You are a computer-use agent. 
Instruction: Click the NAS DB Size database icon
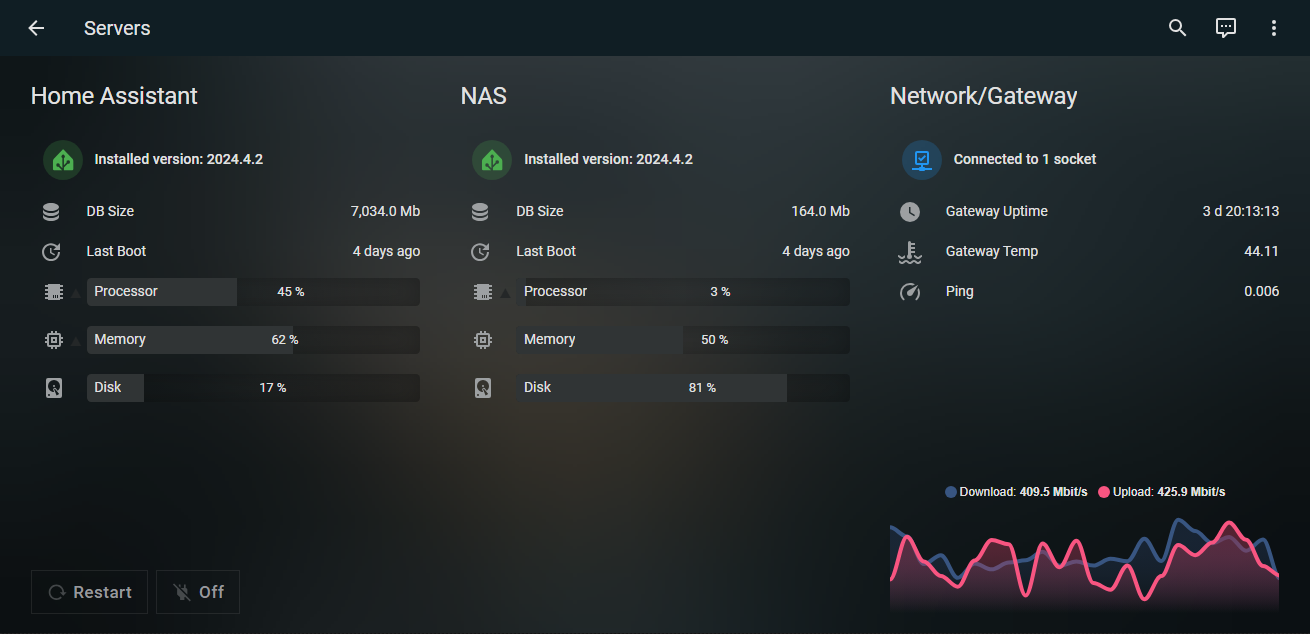point(480,212)
